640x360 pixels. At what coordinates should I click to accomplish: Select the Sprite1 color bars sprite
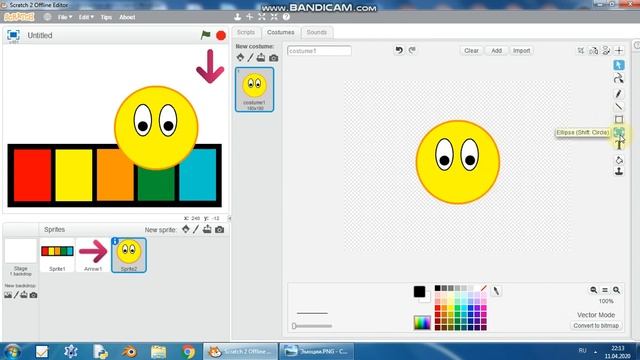tap(57, 255)
